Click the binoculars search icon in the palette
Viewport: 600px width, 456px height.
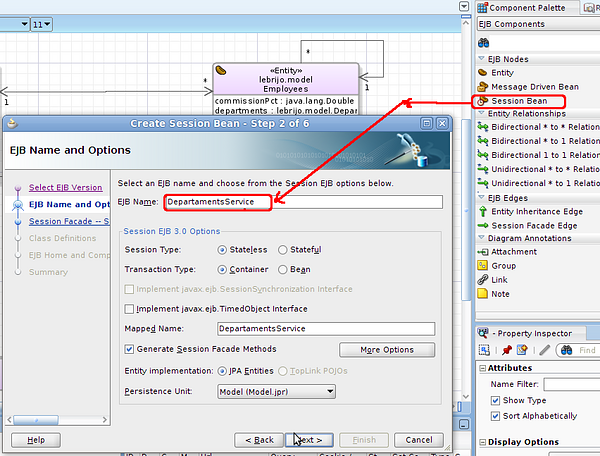click(483, 43)
